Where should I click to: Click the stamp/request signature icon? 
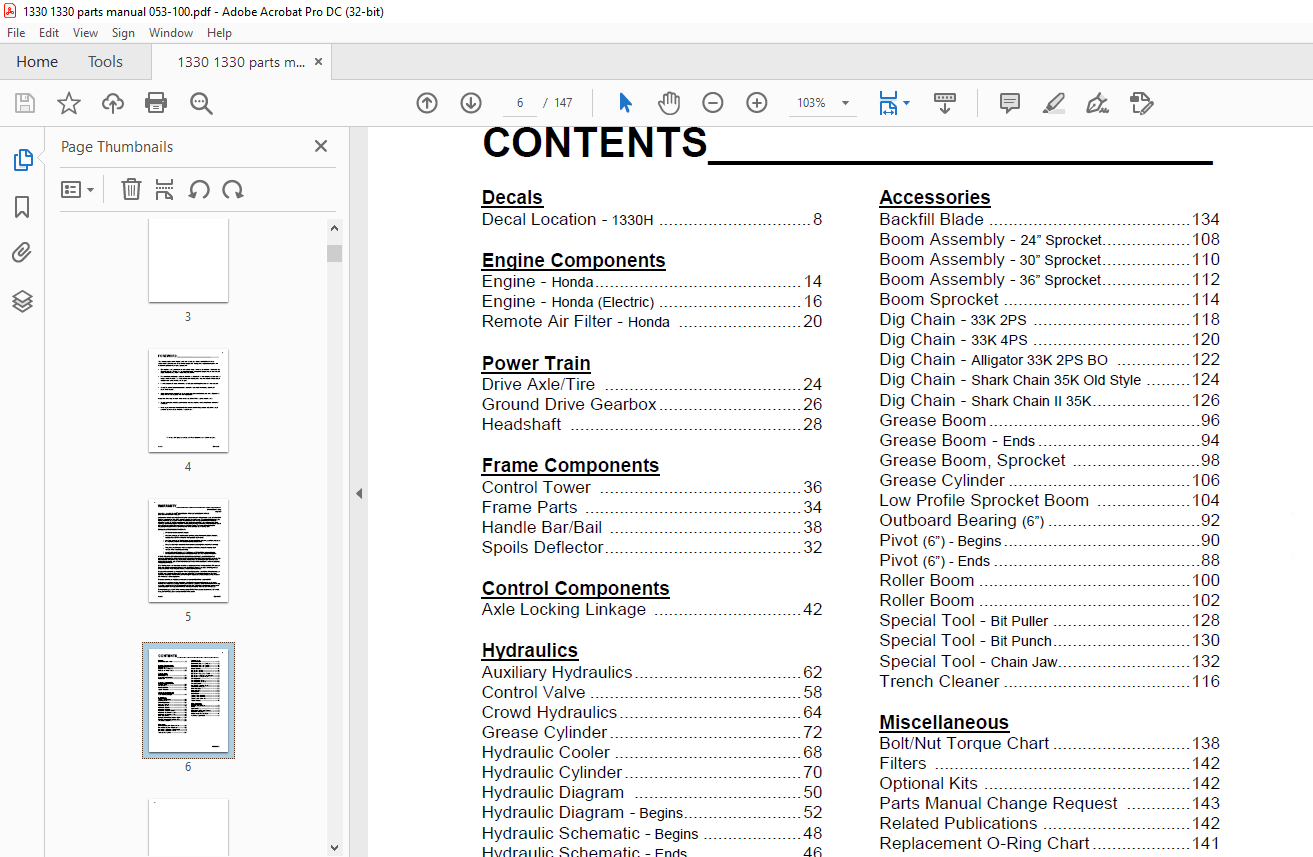point(1141,103)
